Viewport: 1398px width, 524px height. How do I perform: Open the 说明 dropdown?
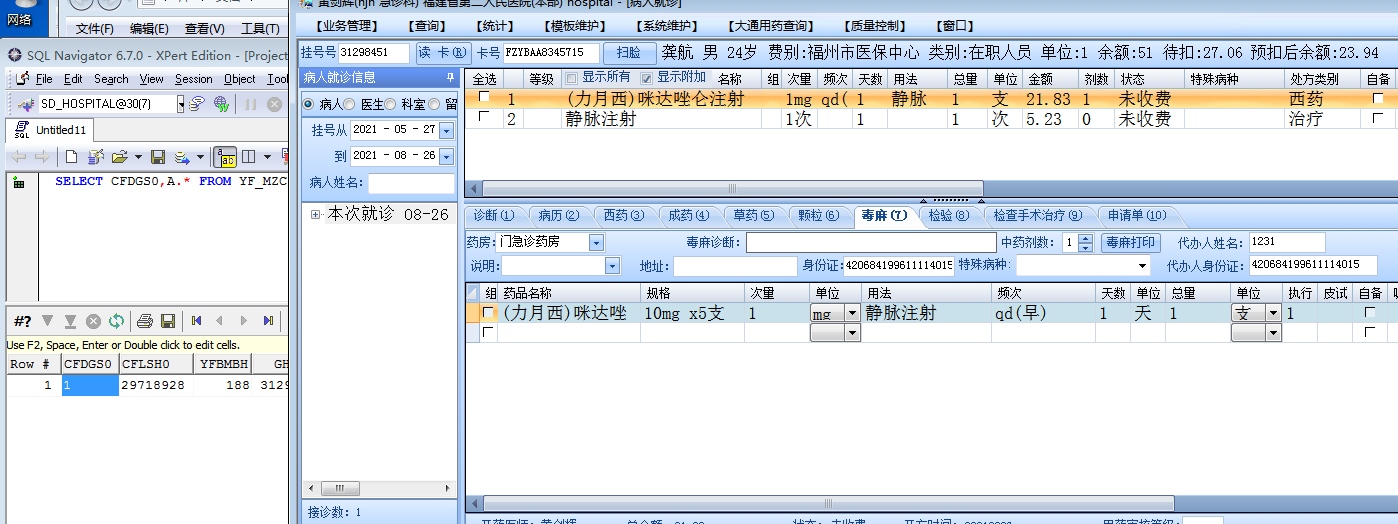[613, 266]
